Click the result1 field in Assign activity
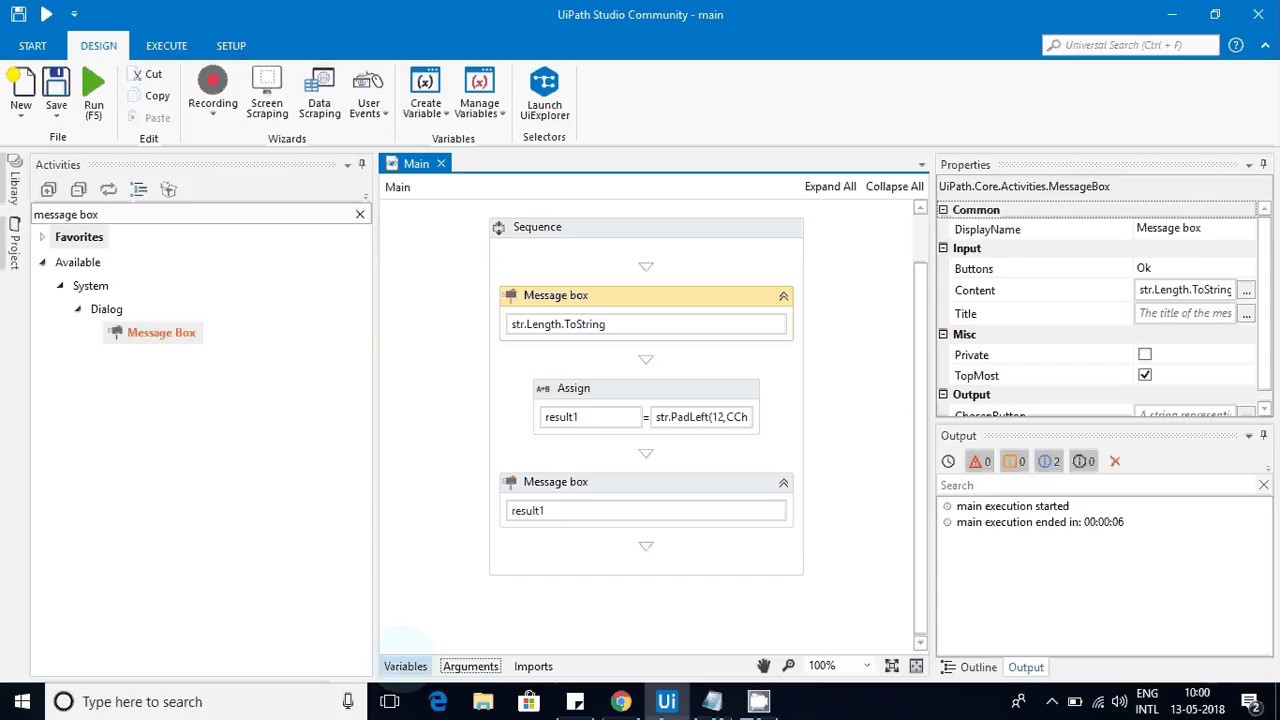 pos(590,417)
